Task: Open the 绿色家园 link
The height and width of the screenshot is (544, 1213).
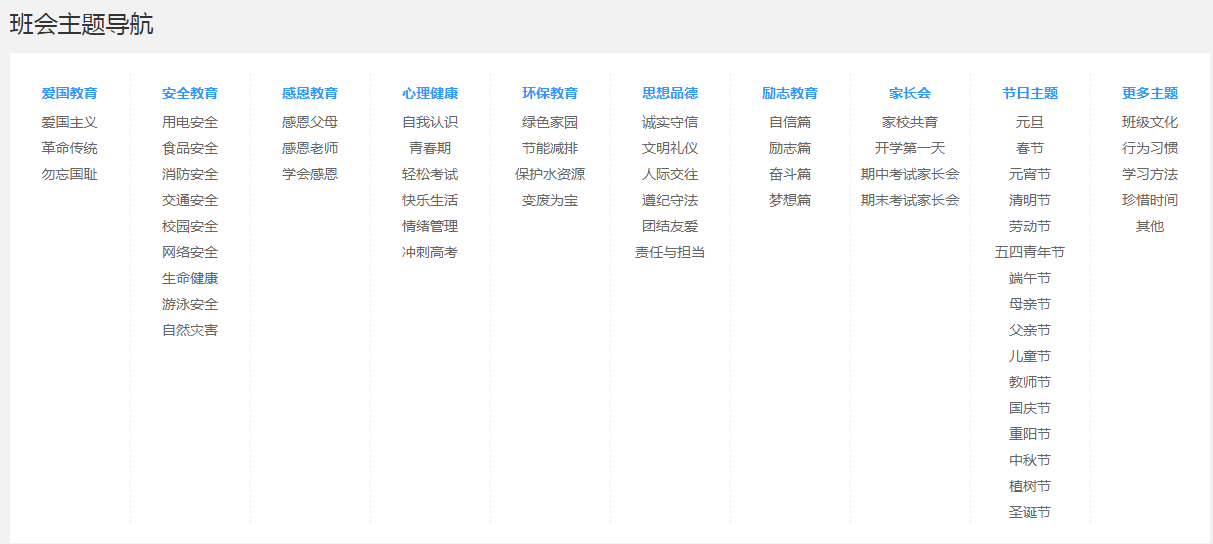Action: [x=550, y=122]
